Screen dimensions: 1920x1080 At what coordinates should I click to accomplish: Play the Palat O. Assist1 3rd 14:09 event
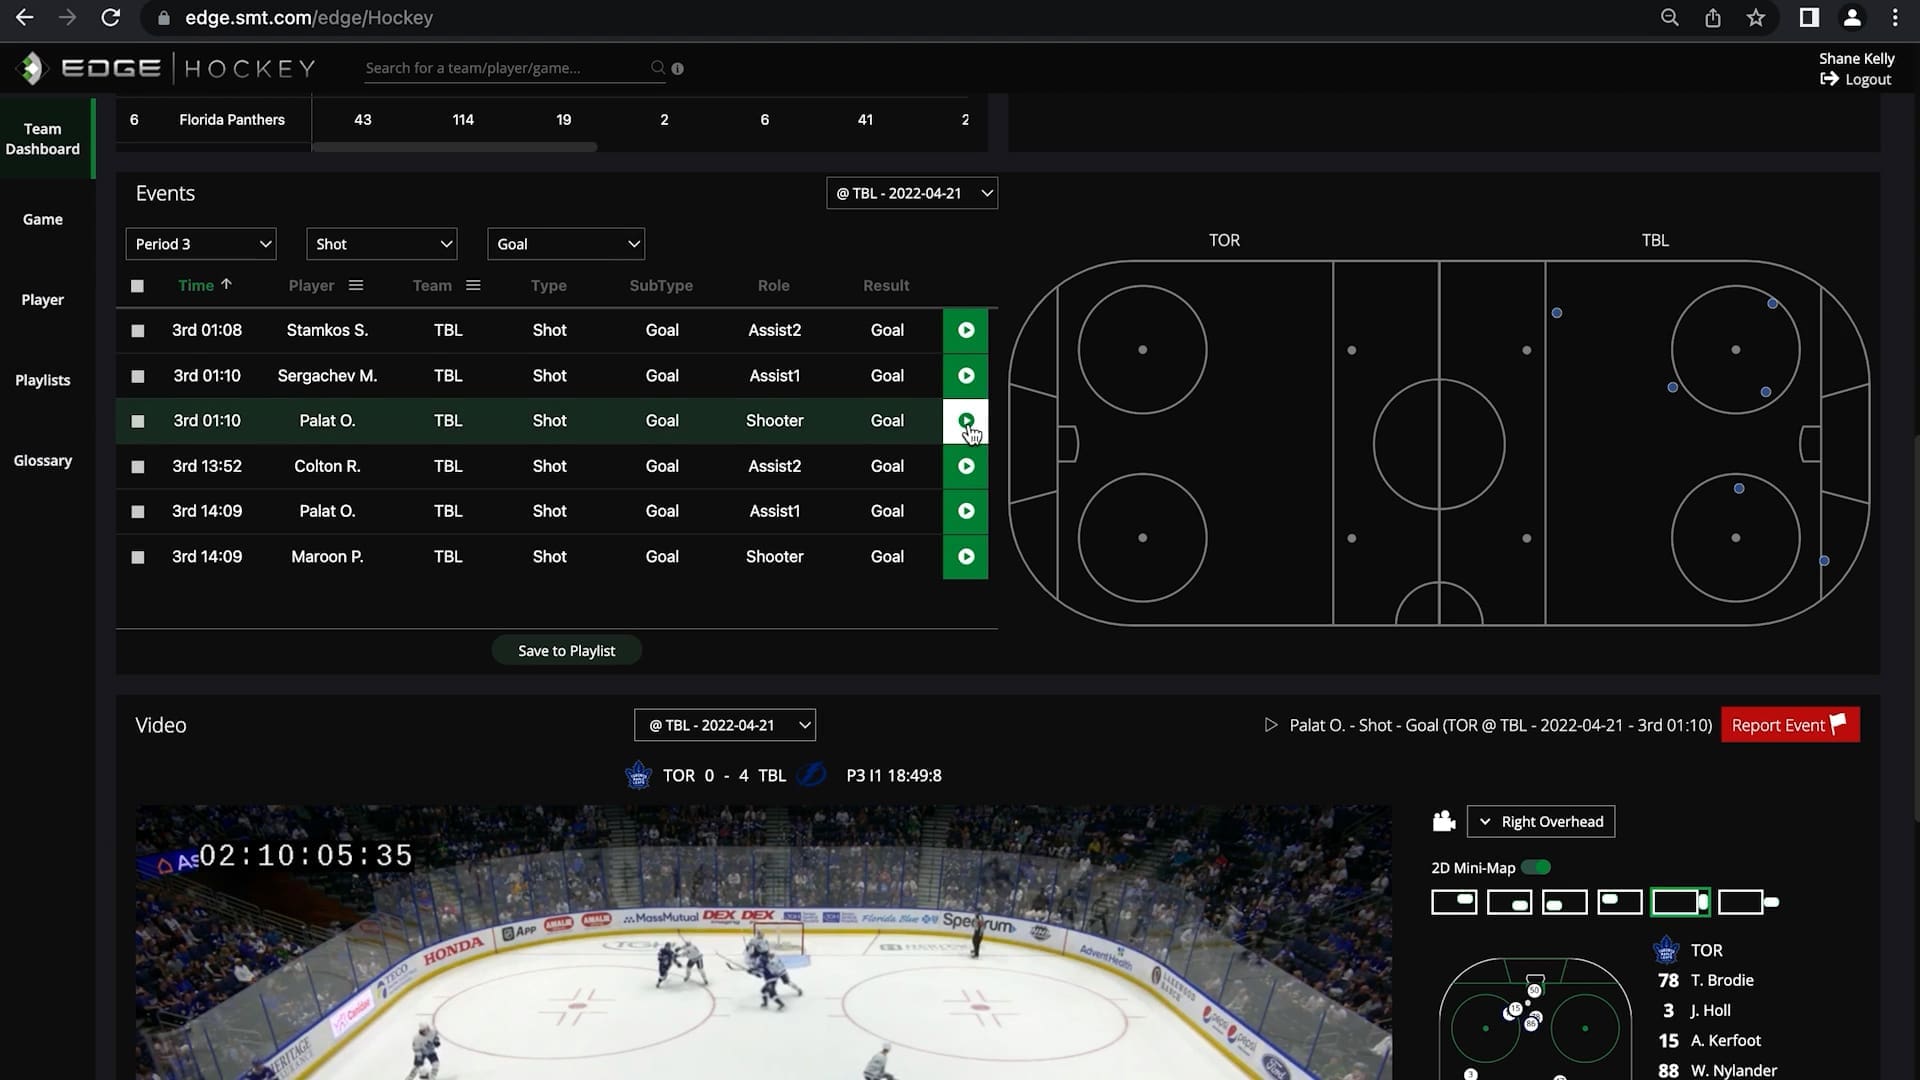point(965,511)
